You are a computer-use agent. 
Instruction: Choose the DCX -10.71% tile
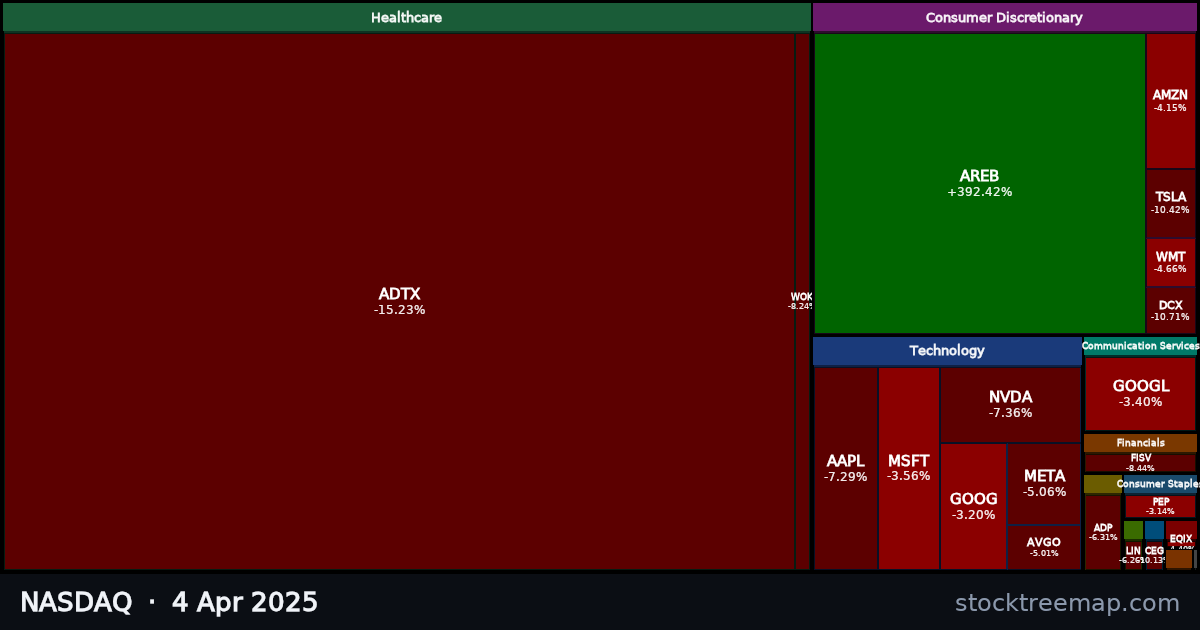[1170, 310]
